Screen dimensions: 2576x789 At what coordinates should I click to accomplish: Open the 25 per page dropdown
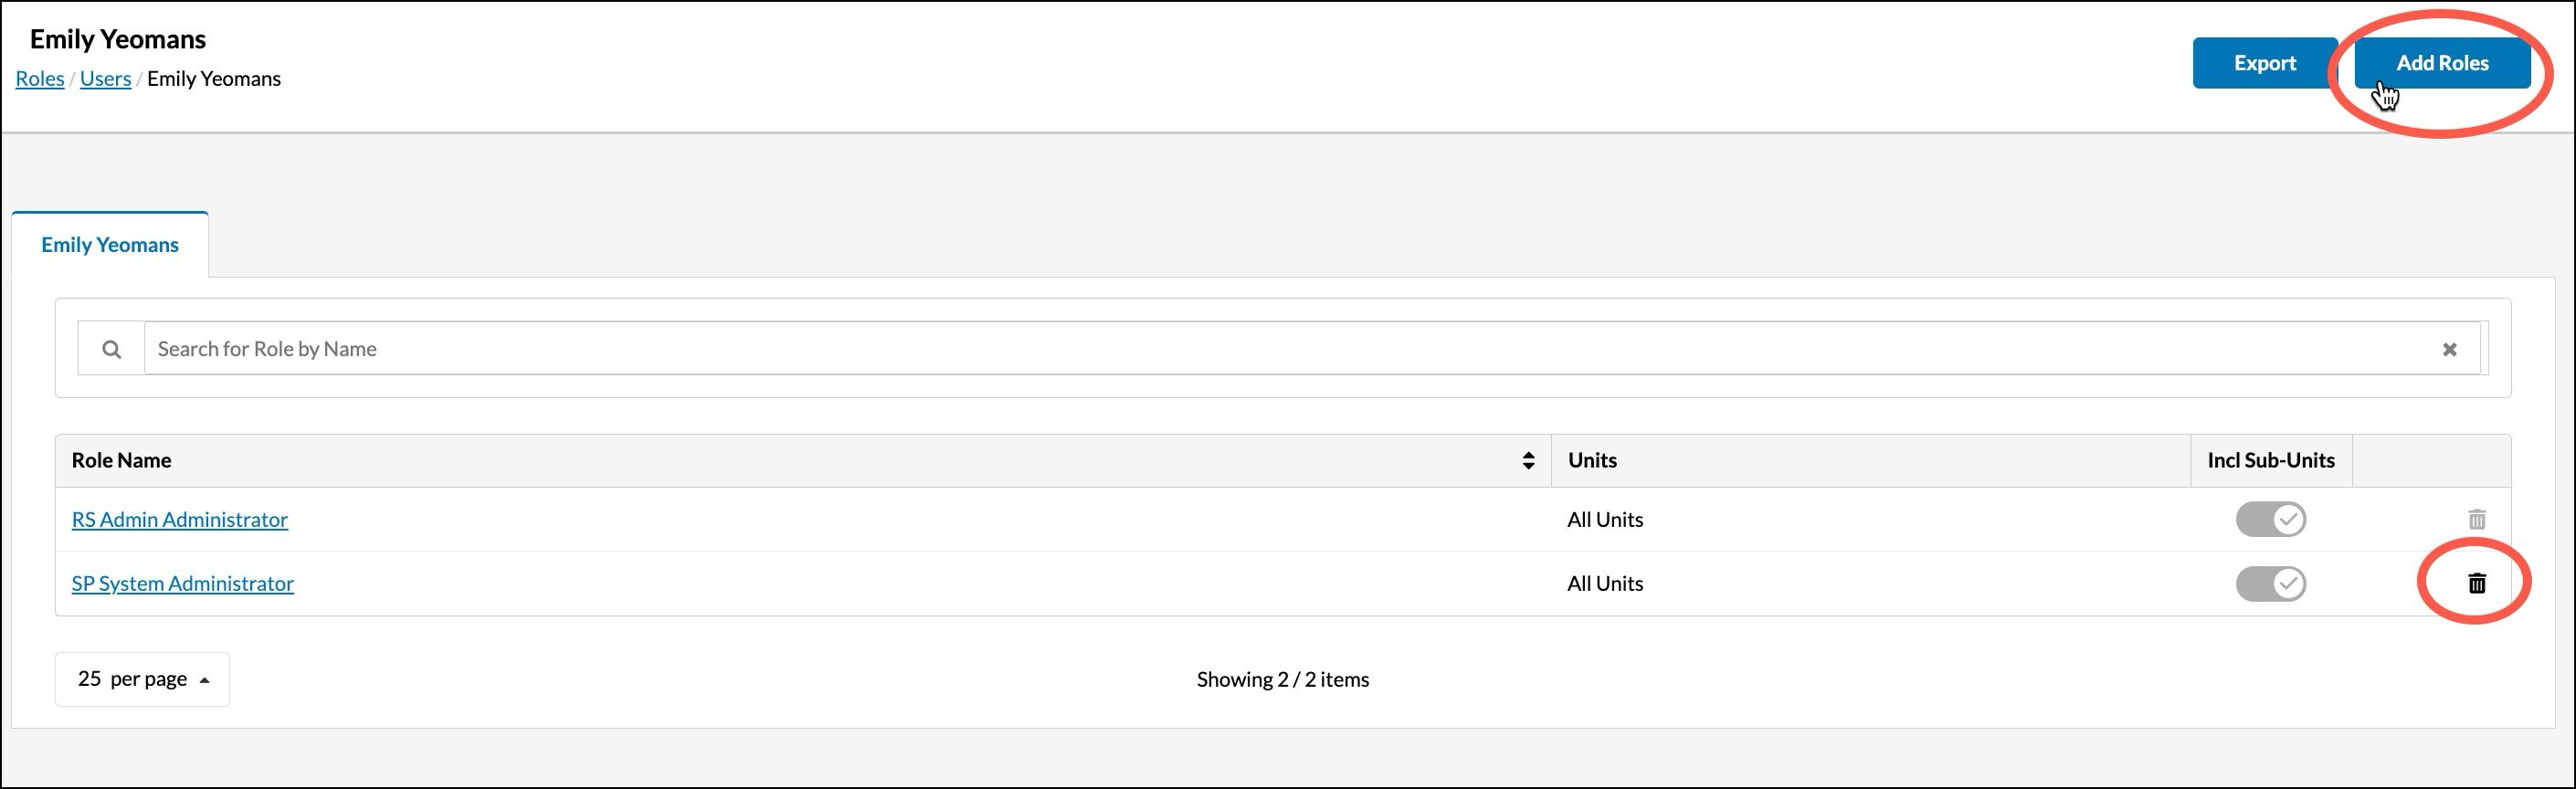point(142,679)
